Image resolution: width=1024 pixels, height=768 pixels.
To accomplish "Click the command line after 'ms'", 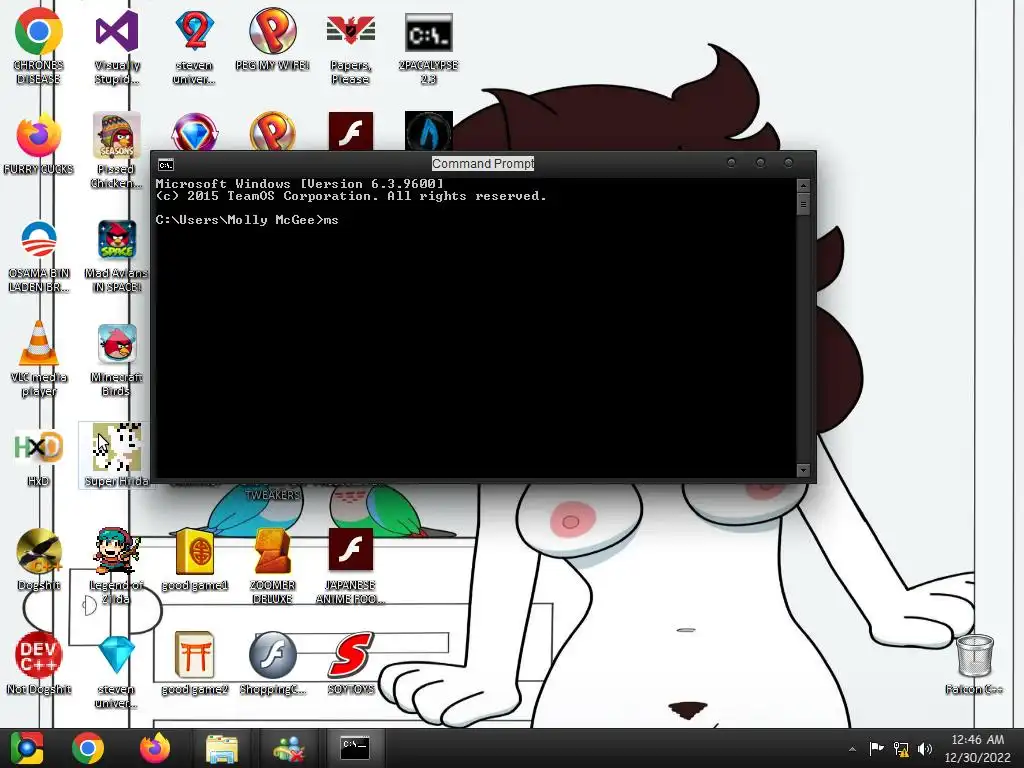I will click(342, 220).
